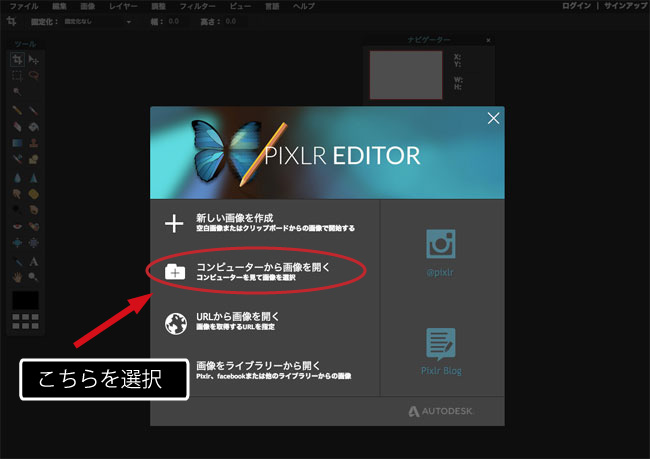Click the ログイン link
Viewport: 650px width, 459px height.
coord(576,6)
